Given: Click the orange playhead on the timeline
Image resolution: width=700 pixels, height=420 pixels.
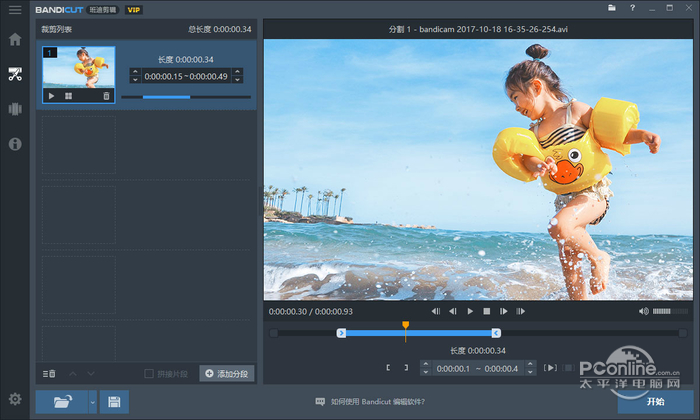Looking at the screenshot, I should 405,325.
